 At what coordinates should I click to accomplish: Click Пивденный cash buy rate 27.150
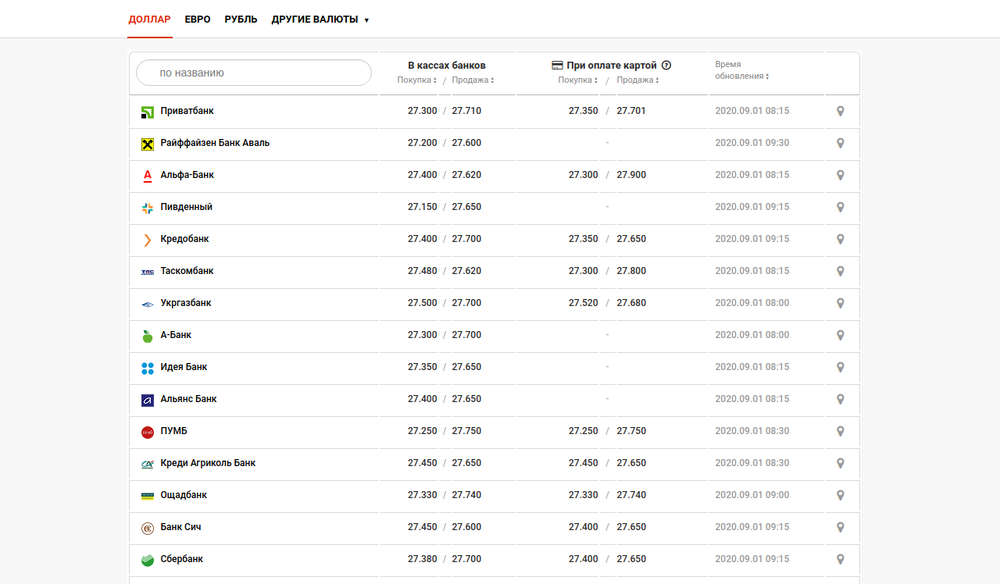[x=422, y=207]
